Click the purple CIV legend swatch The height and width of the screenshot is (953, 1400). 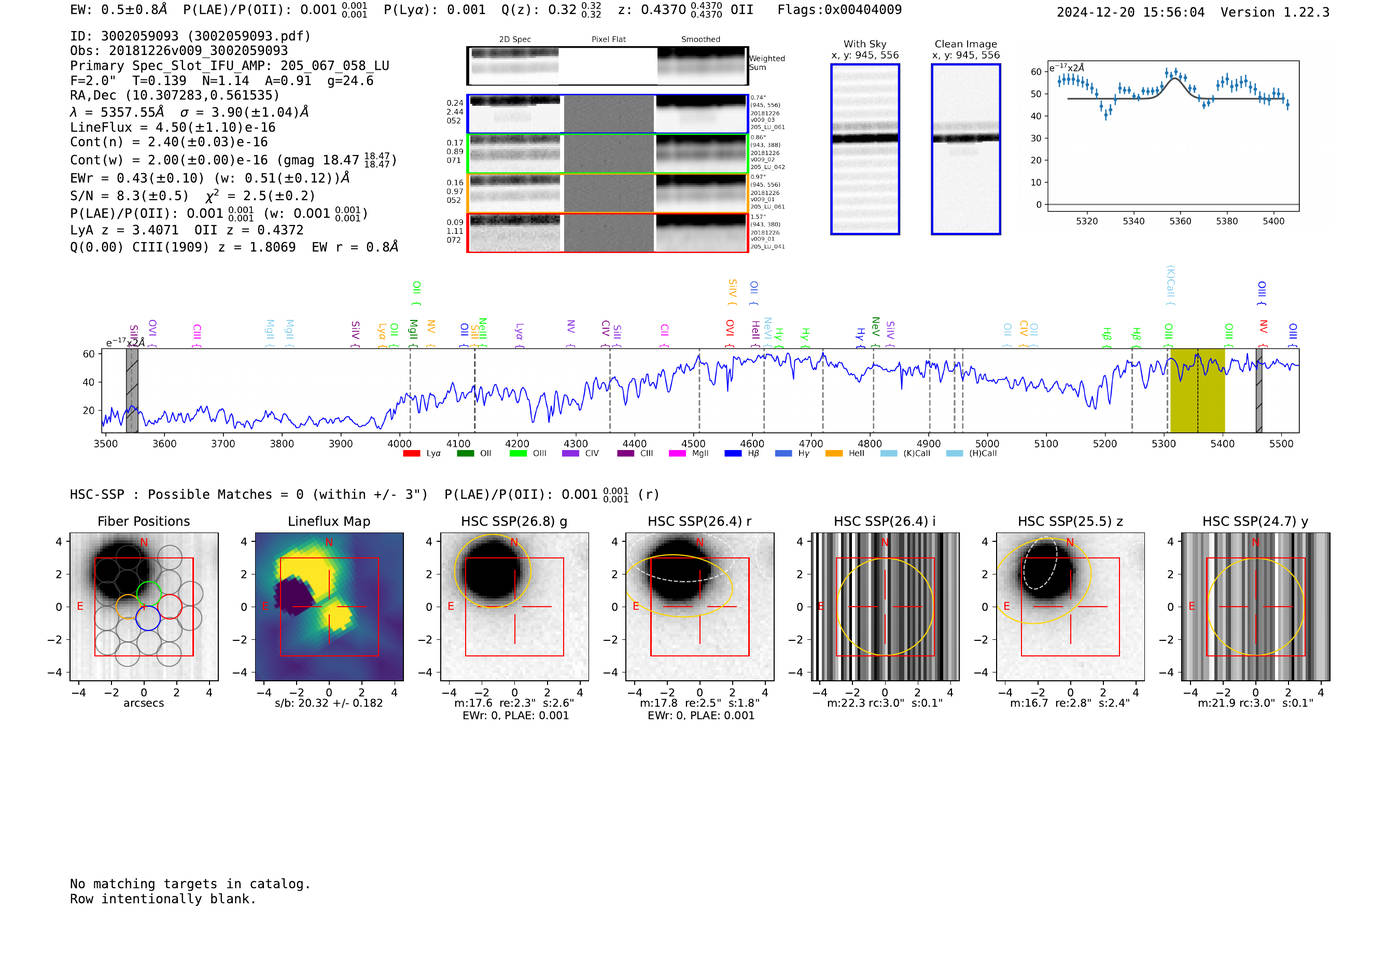[x=571, y=454]
